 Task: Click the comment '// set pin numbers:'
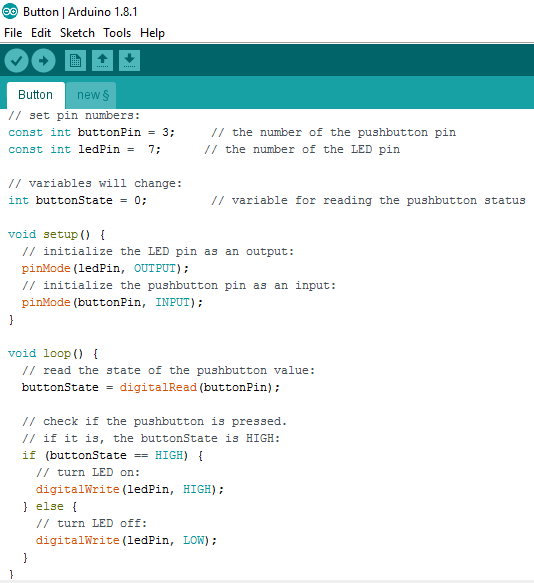tap(74, 115)
